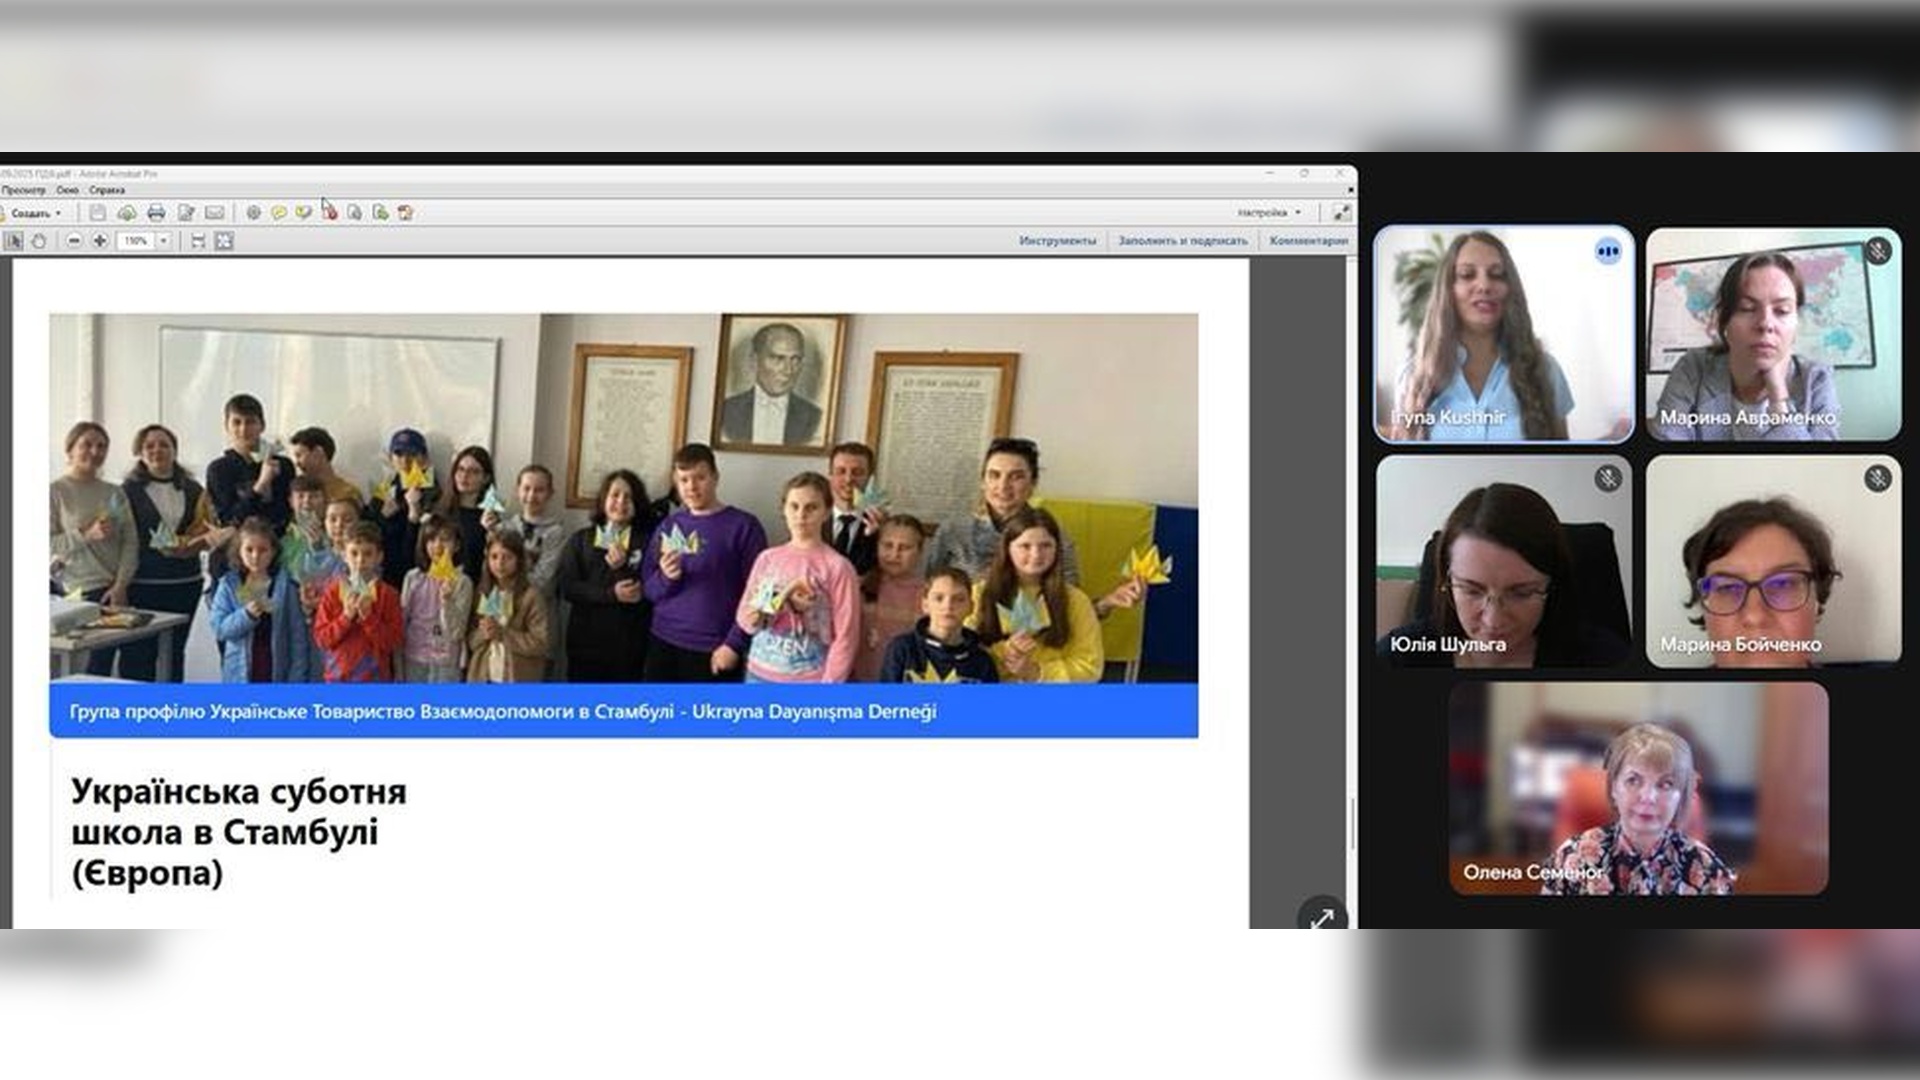Image resolution: width=1920 pixels, height=1080 pixels.
Task: Click the zoom out minus button
Action: pyautogui.click(x=74, y=241)
